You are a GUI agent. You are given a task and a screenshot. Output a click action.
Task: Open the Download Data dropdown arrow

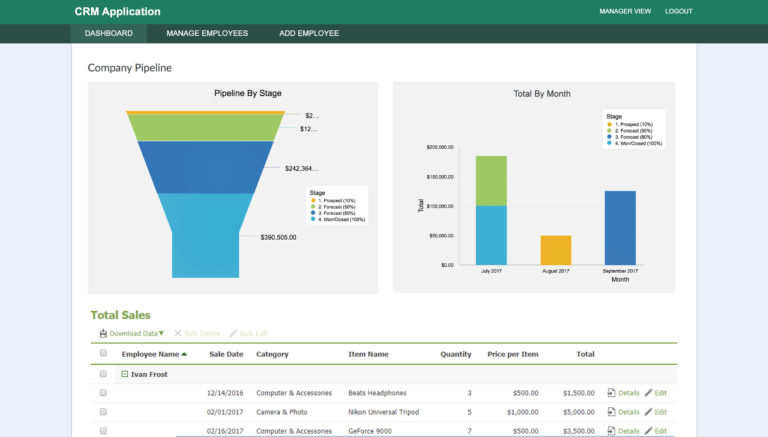point(161,333)
